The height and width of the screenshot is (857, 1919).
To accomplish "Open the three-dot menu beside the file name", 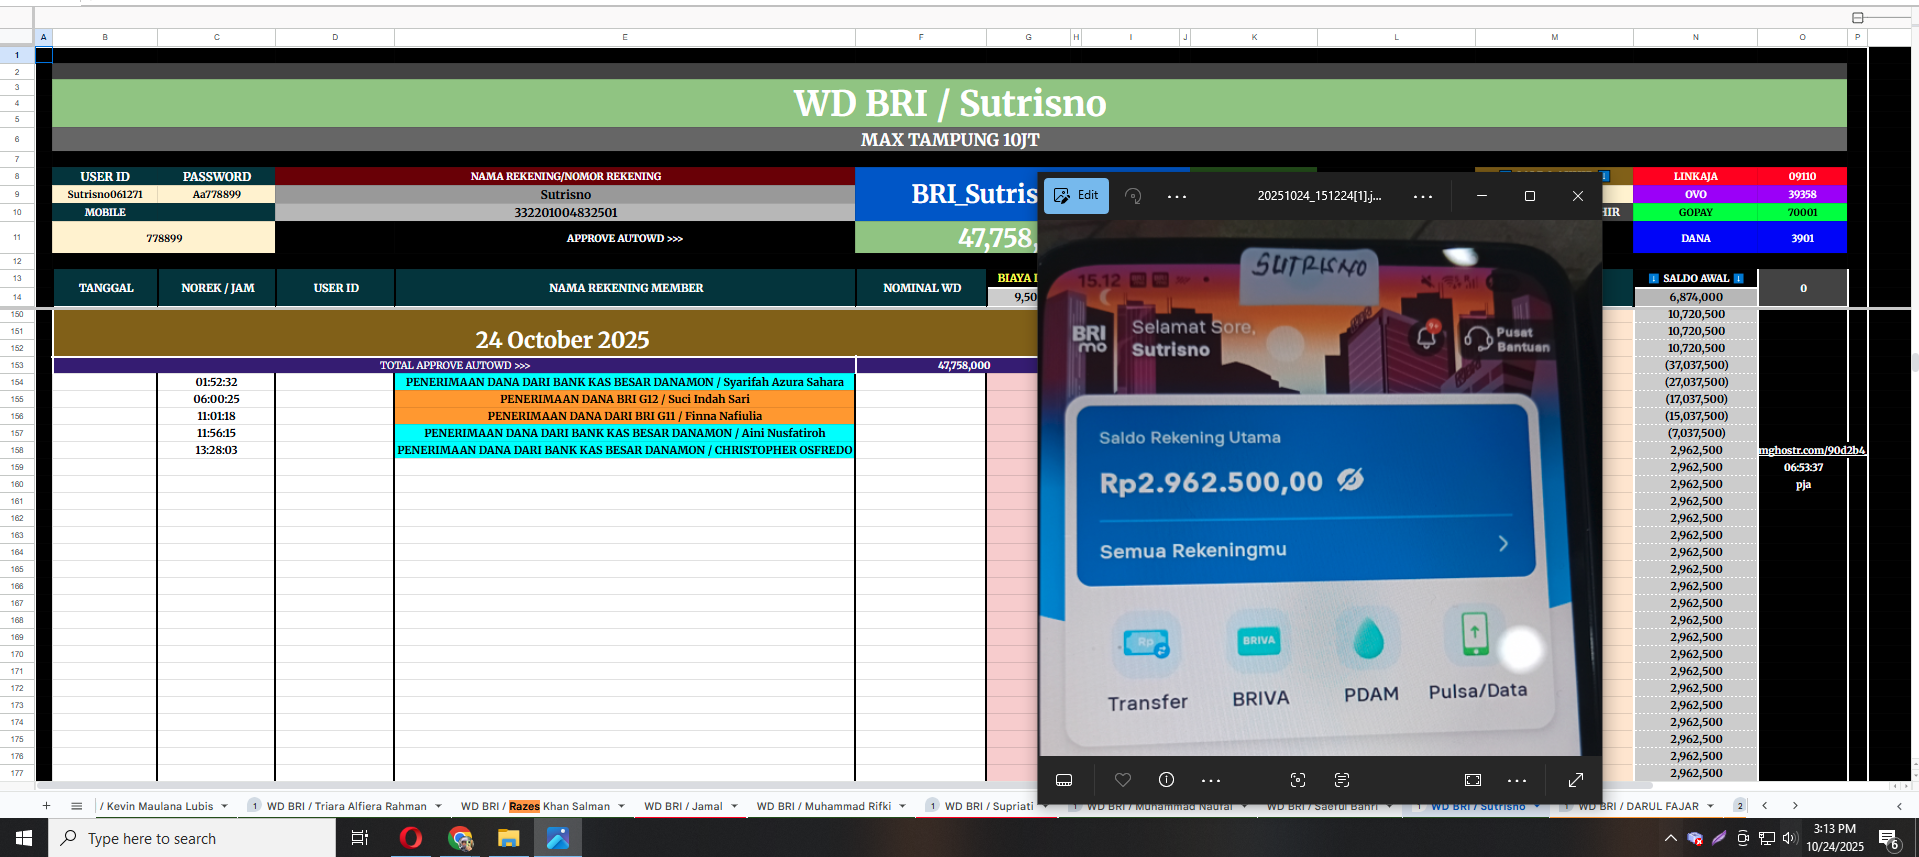I will tap(1423, 196).
